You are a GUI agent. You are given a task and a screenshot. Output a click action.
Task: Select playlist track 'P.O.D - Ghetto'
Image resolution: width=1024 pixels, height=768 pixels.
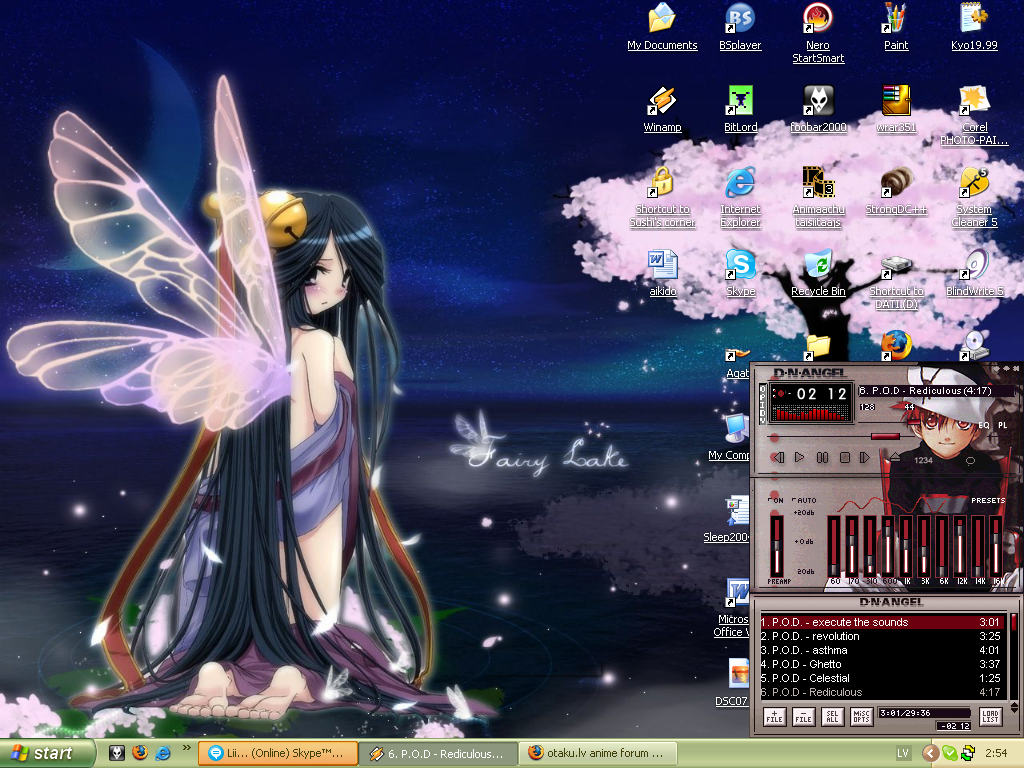coord(880,664)
